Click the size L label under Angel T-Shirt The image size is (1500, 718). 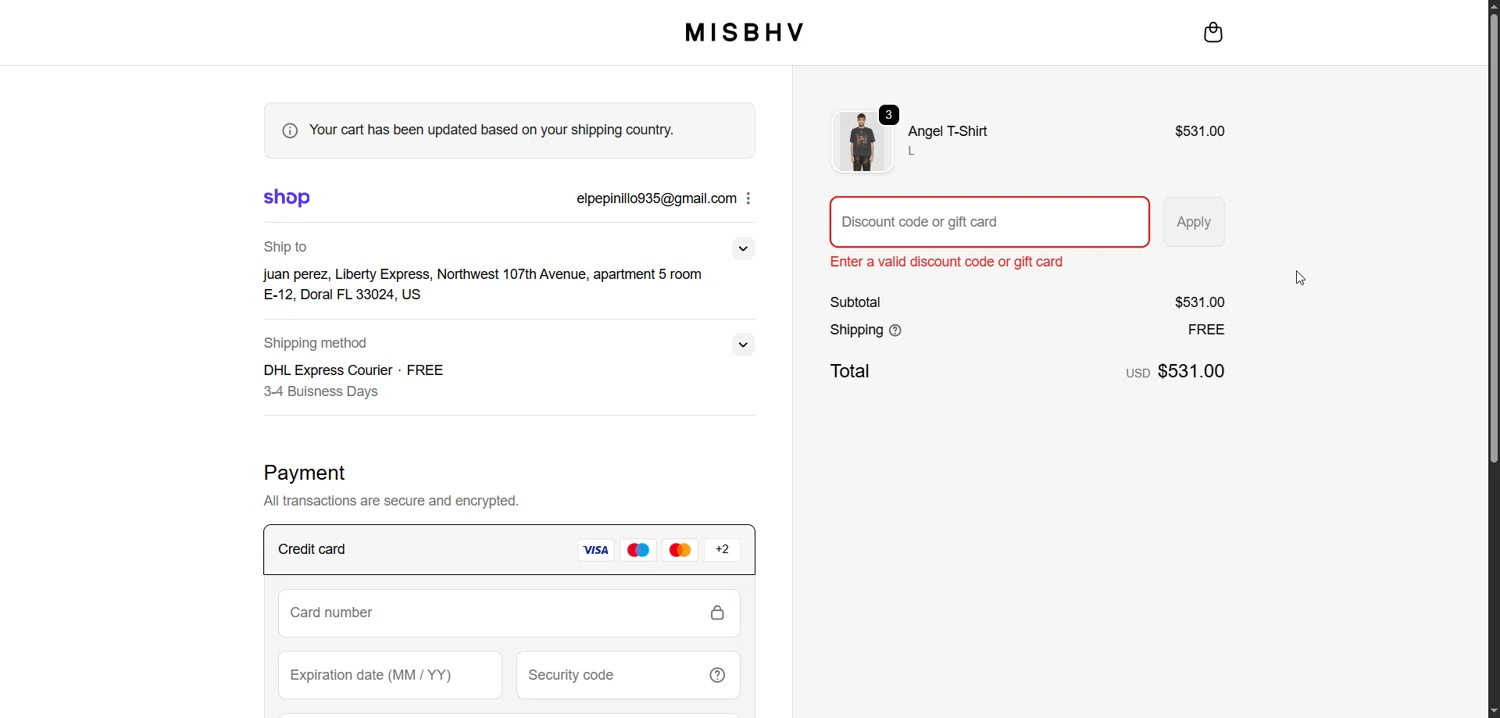point(912,152)
